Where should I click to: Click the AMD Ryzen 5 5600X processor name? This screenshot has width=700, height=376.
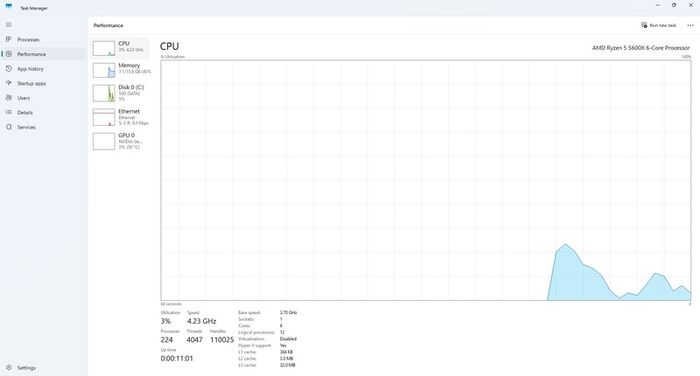pyautogui.click(x=641, y=48)
